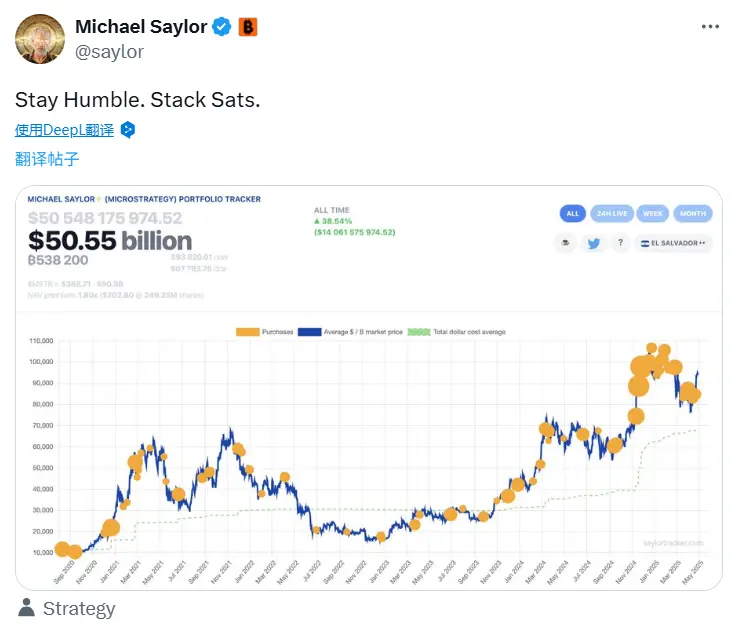The image size is (736, 632).
Task: Open Michael Saylor's profile avatar
Action: [x=38, y=39]
